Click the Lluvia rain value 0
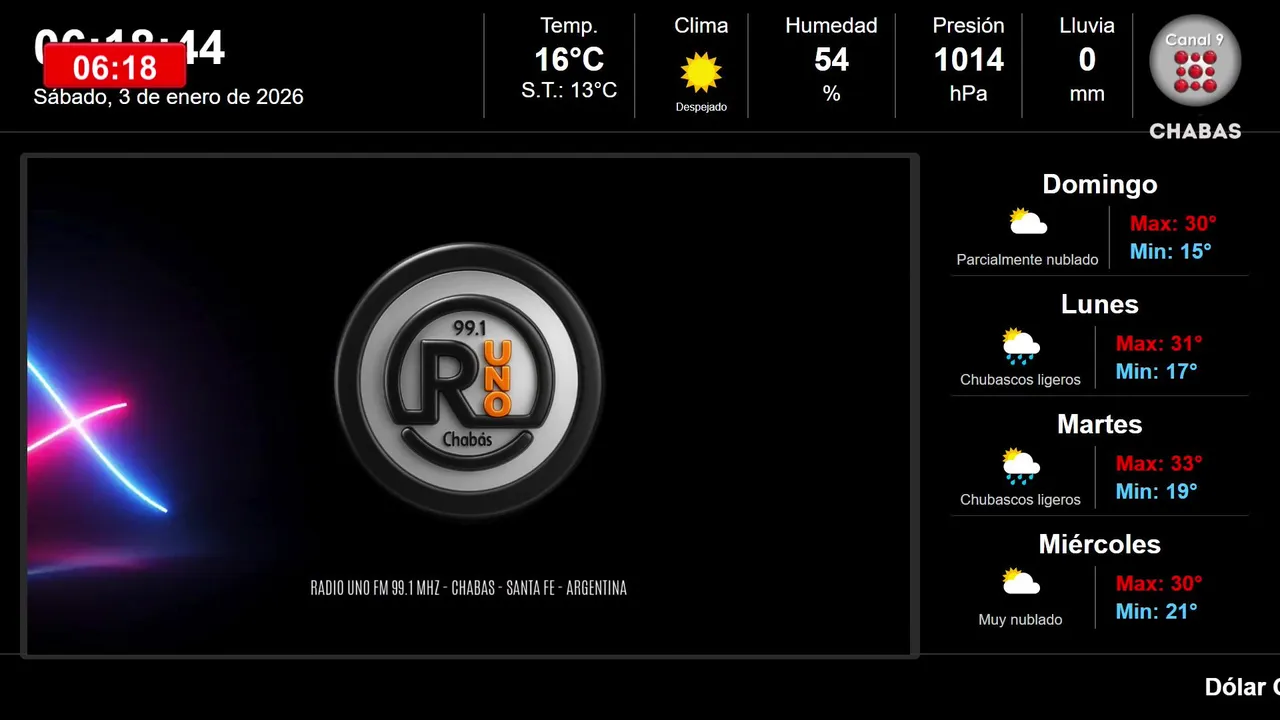Image resolution: width=1280 pixels, height=720 pixels. 1087,60
